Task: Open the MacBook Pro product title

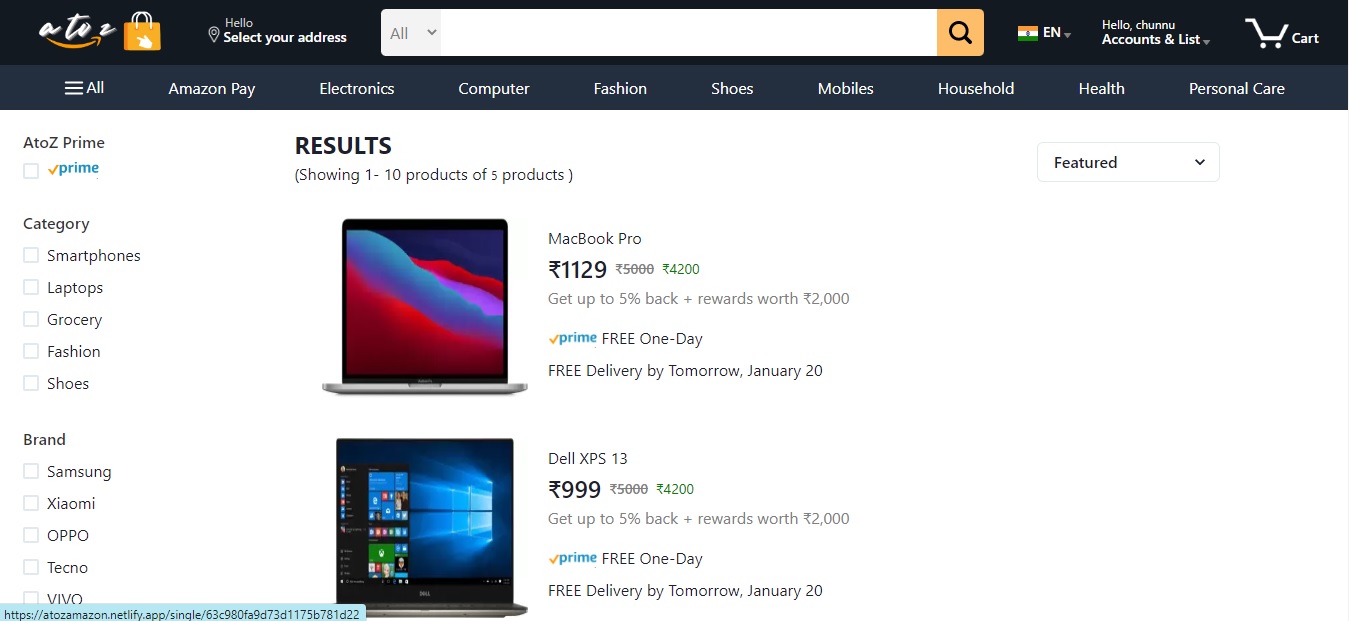Action: click(x=595, y=238)
